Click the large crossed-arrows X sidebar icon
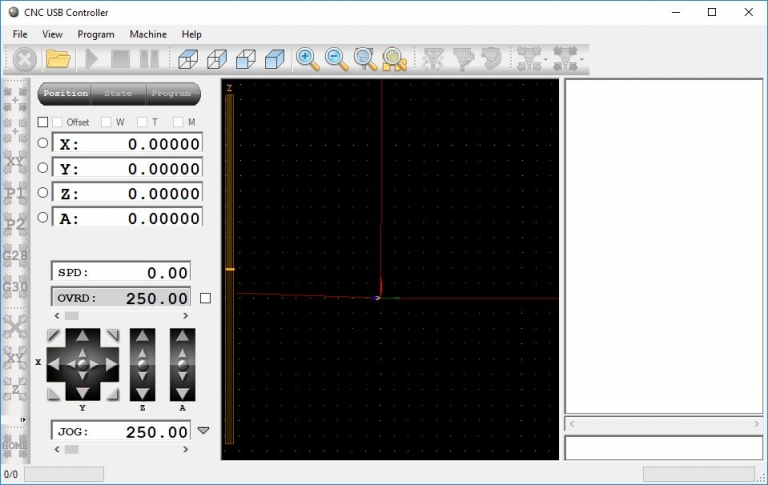This screenshot has width=768, height=485. 16,327
